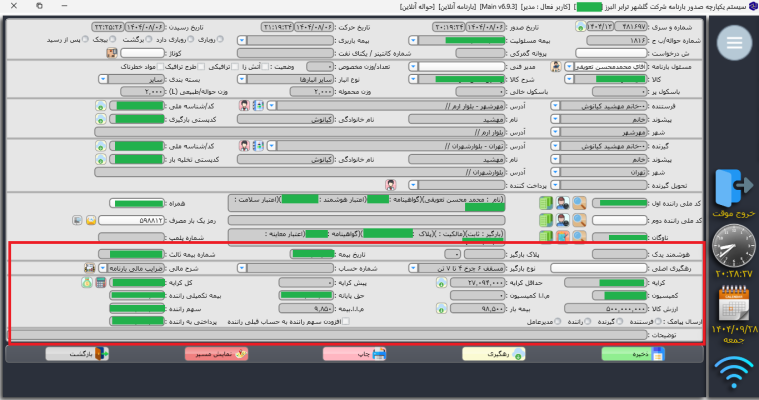Open the hamburger menu in the sidebar

pyautogui.click(x=733, y=41)
